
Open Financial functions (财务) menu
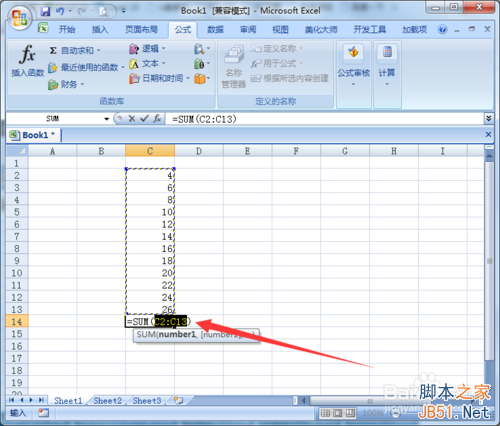(66, 84)
